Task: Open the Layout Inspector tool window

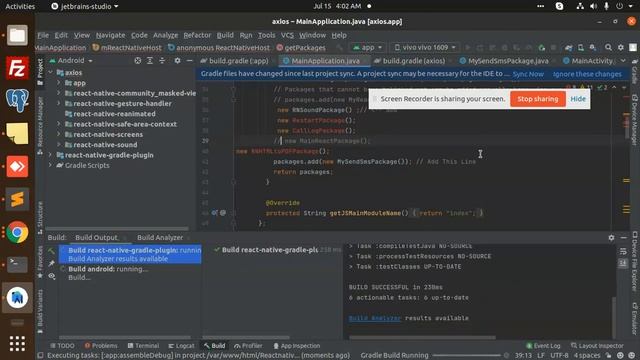Action: (597, 346)
